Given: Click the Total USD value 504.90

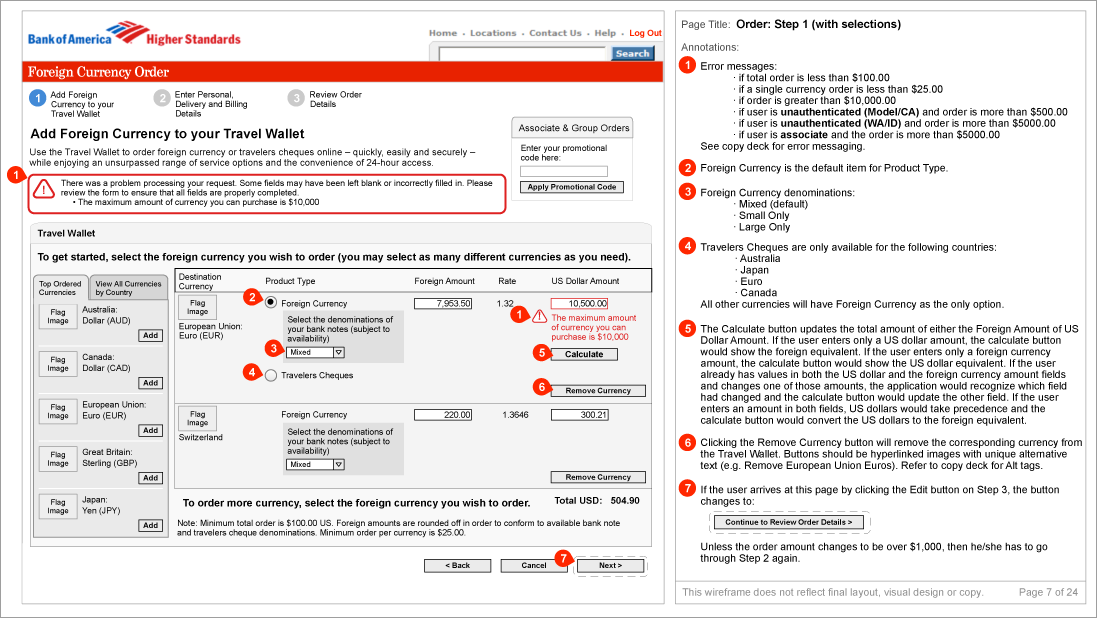Looking at the screenshot, I should click(625, 501).
